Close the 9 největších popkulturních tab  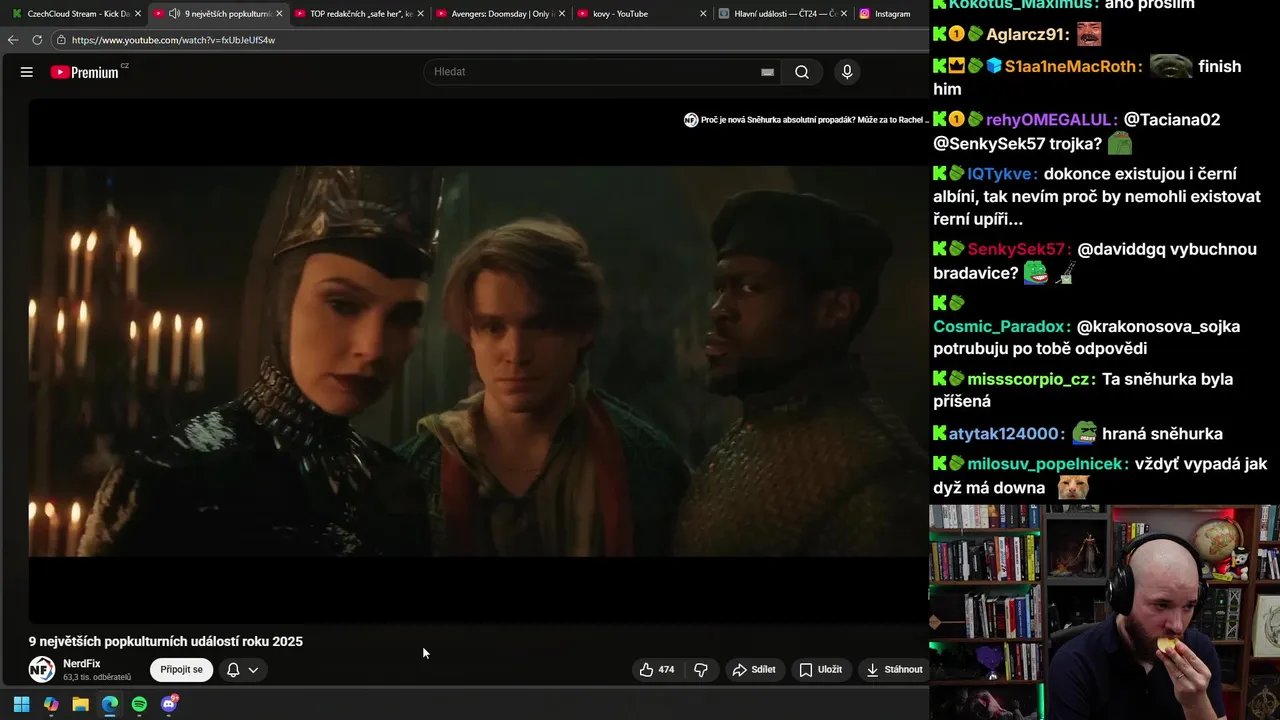[279, 14]
